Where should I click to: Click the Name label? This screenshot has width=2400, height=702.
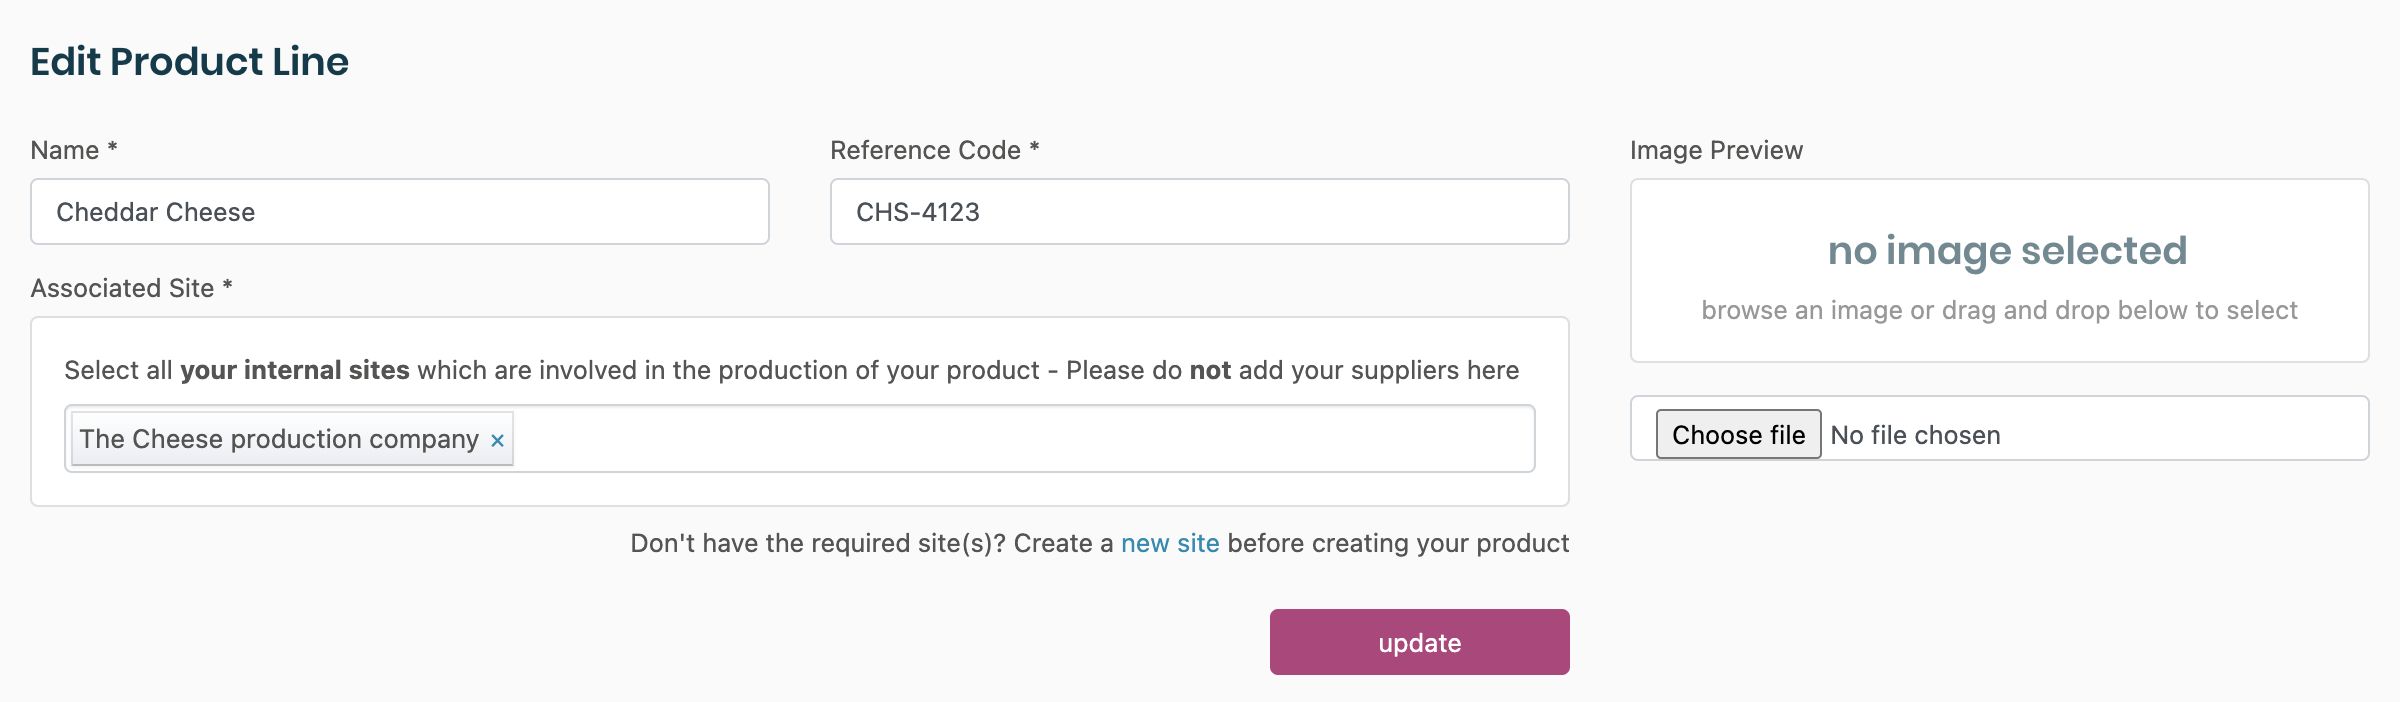click(x=65, y=150)
